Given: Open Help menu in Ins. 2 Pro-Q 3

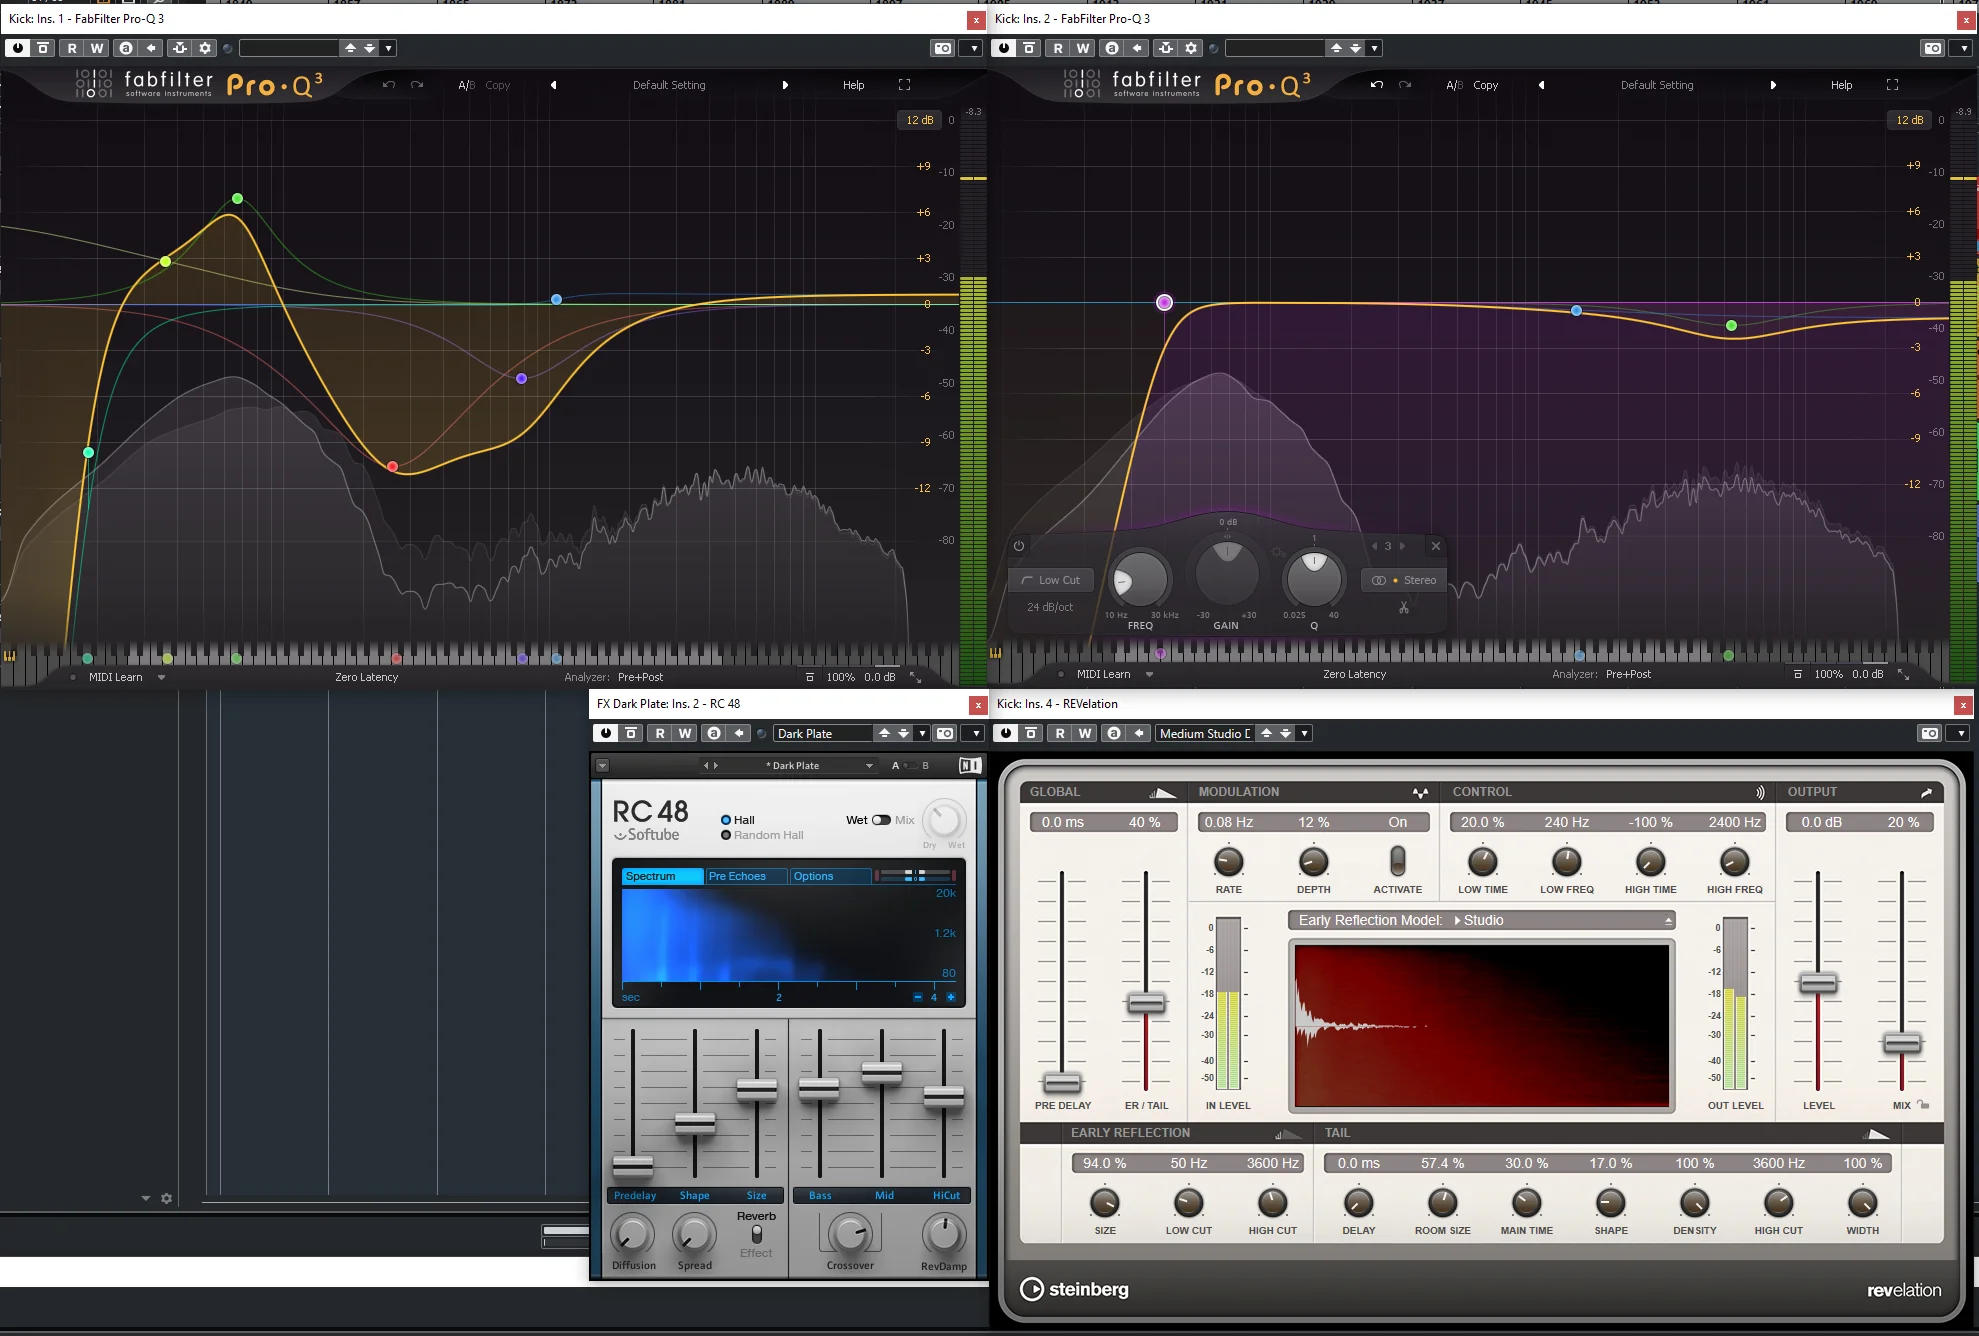Looking at the screenshot, I should 1841,85.
